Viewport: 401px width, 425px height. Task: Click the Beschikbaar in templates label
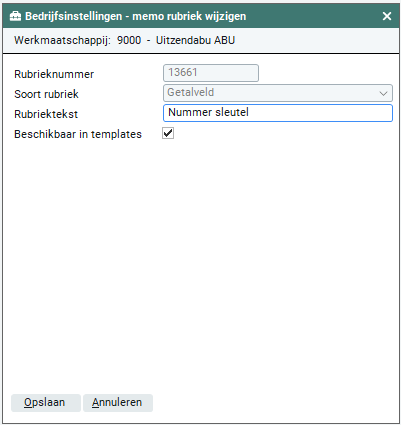(78, 134)
